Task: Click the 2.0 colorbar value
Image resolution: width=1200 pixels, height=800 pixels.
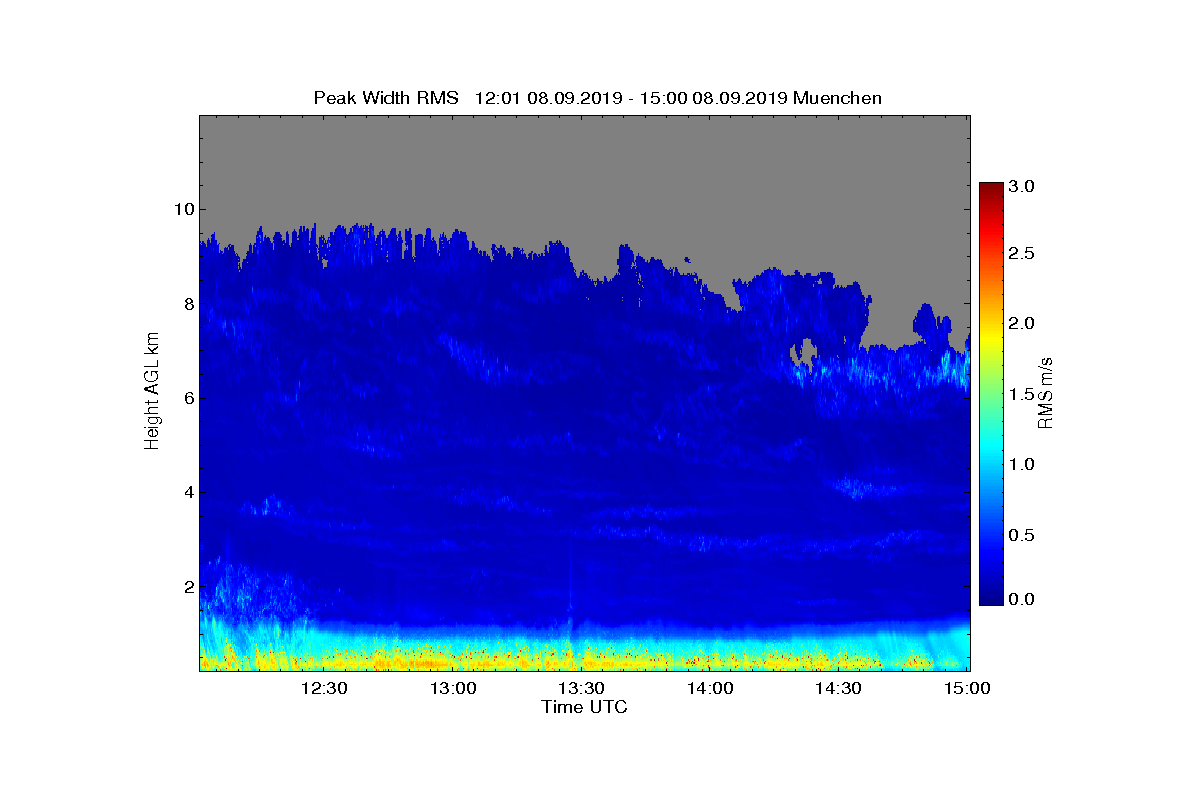Action: [1022, 323]
